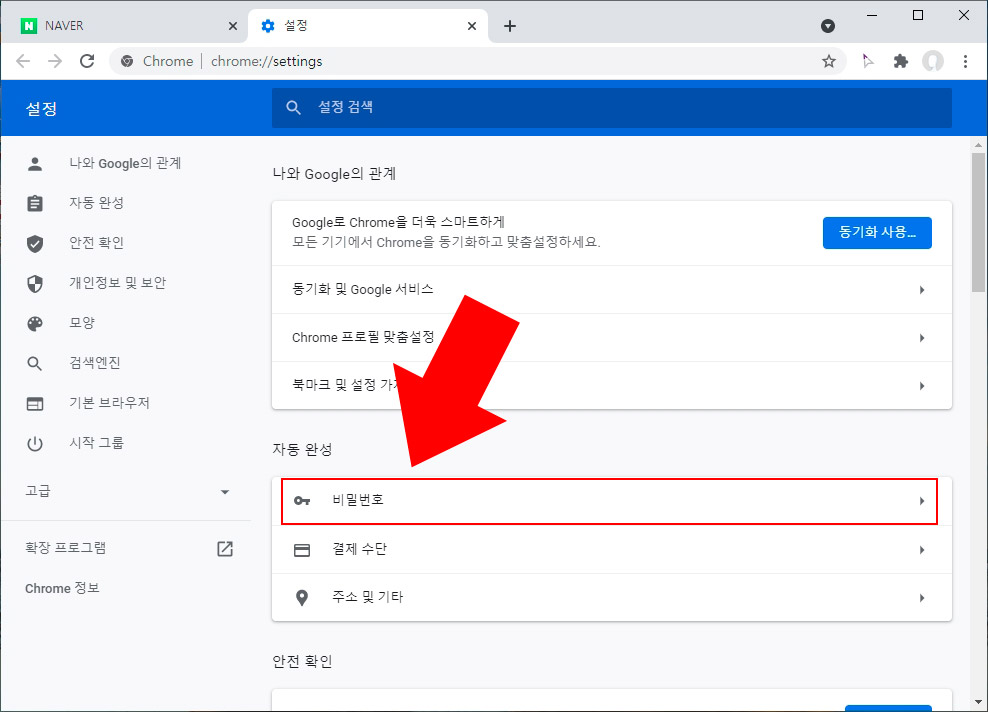Select 개인정보 및 보안 in sidebar

[x=117, y=283]
